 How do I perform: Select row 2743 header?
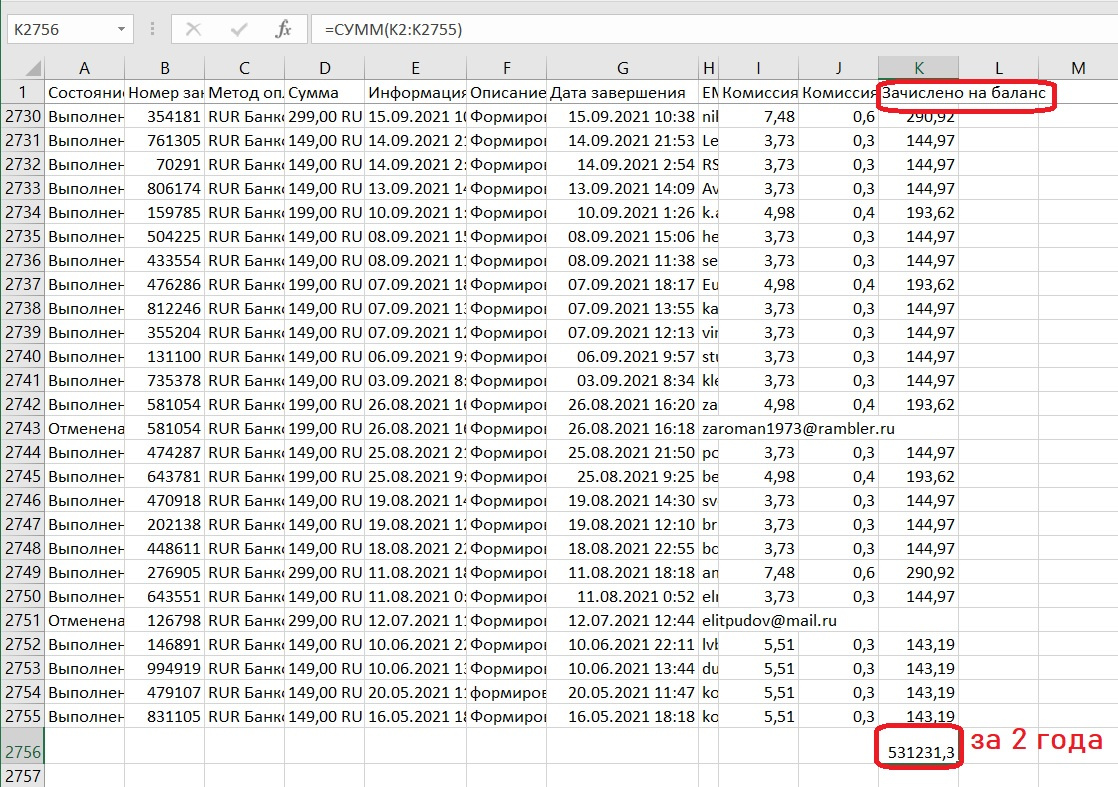coord(22,428)
